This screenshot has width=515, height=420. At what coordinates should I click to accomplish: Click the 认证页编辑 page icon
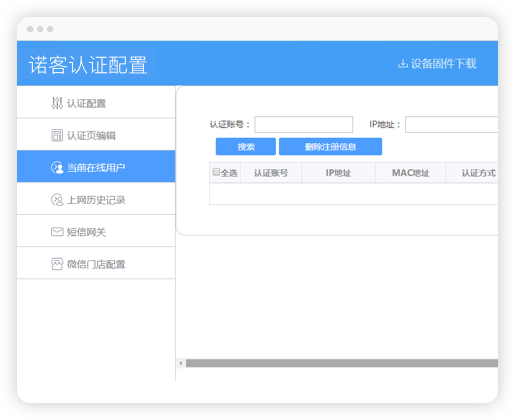(x=57, y=135)
